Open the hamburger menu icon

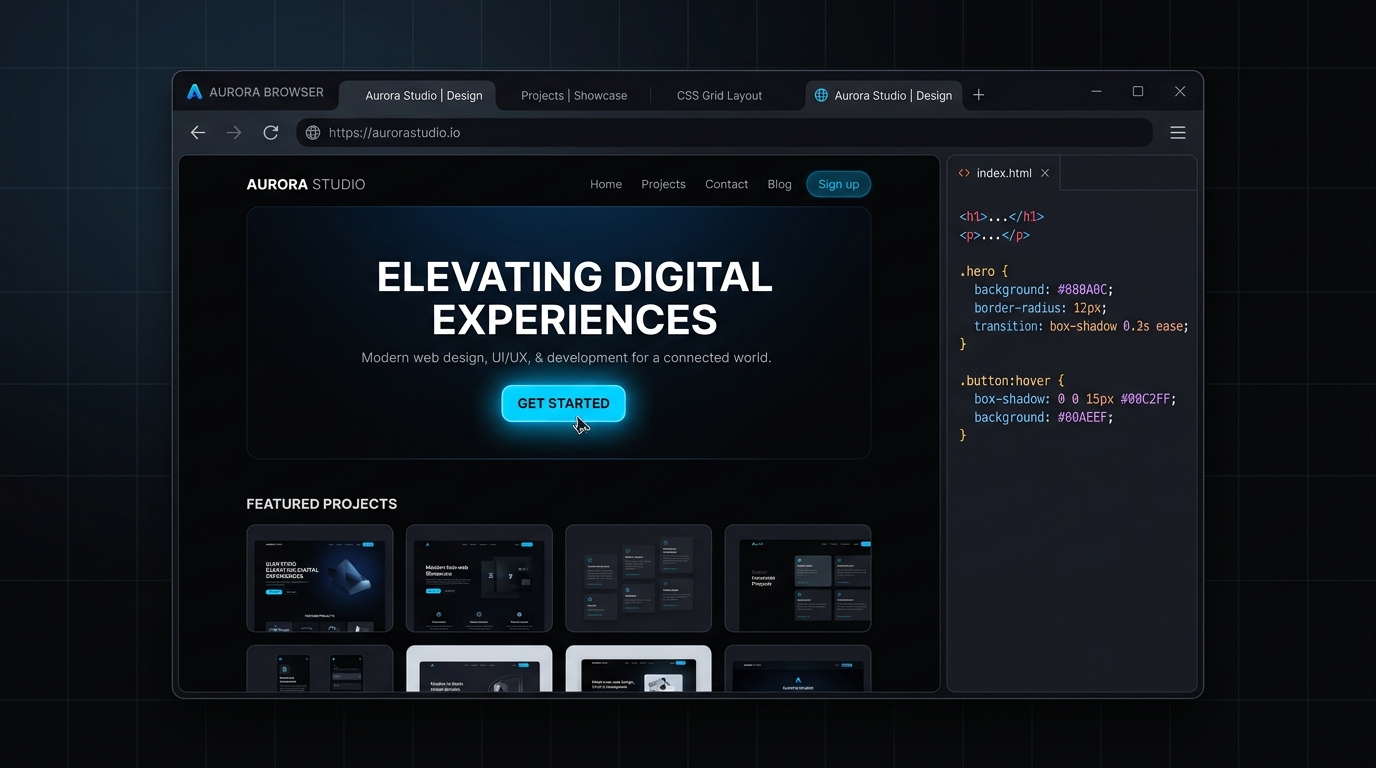click(x=1178, y=132)
